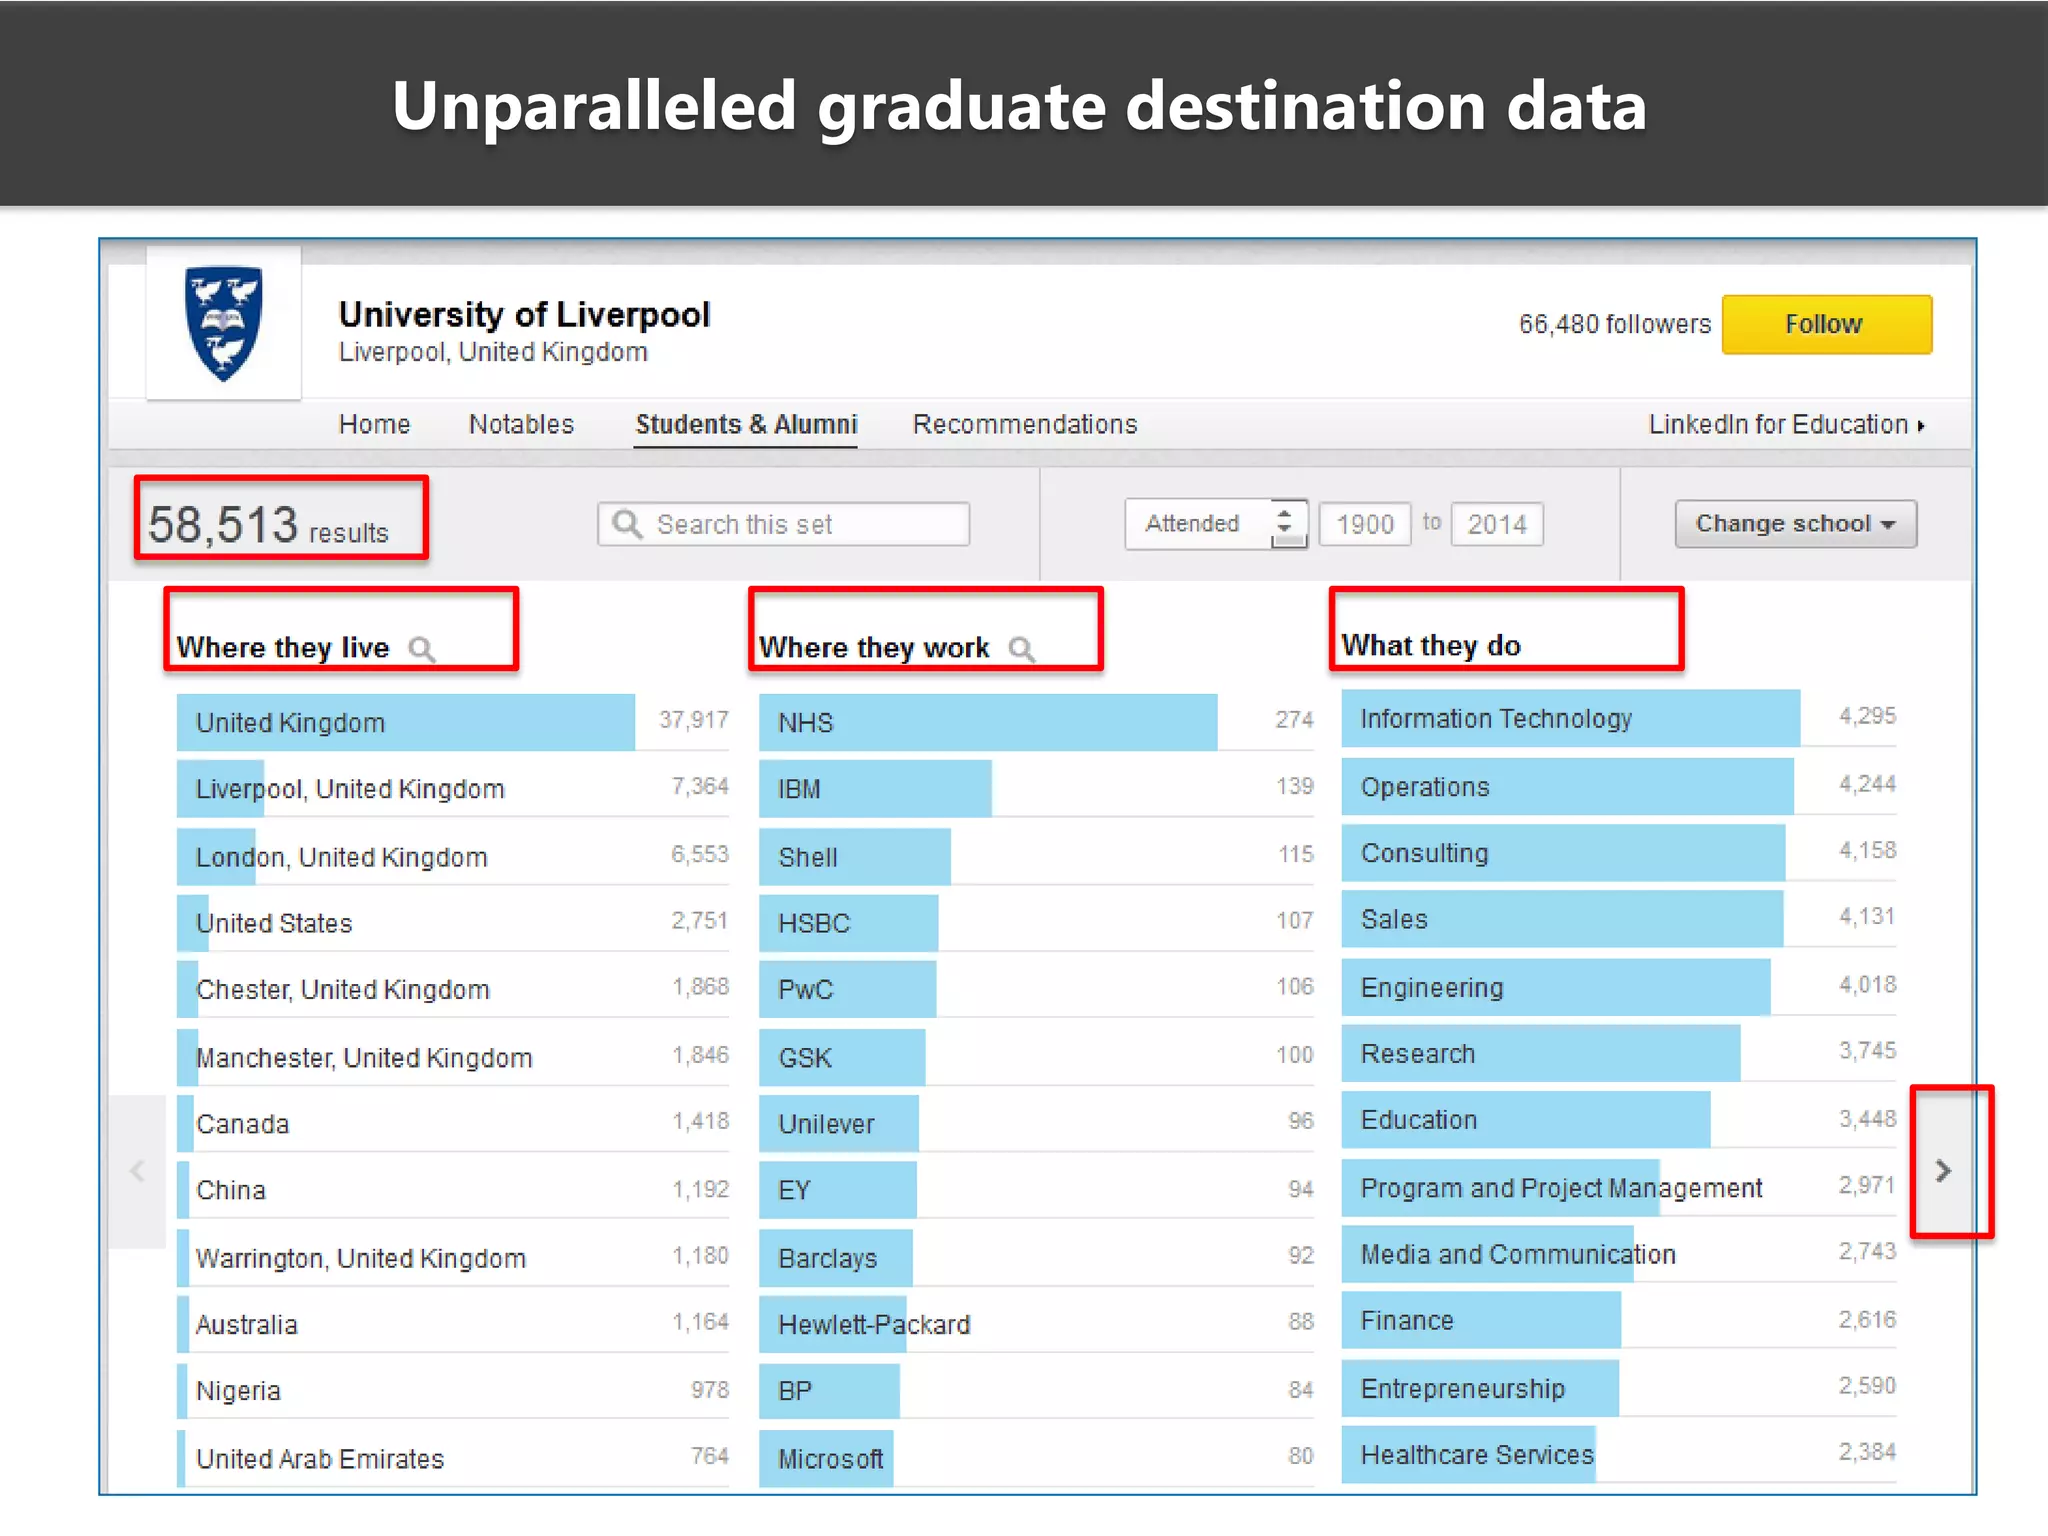
Task: Click the next arrow chevron on right
Action: (x=1943, y=1170)
